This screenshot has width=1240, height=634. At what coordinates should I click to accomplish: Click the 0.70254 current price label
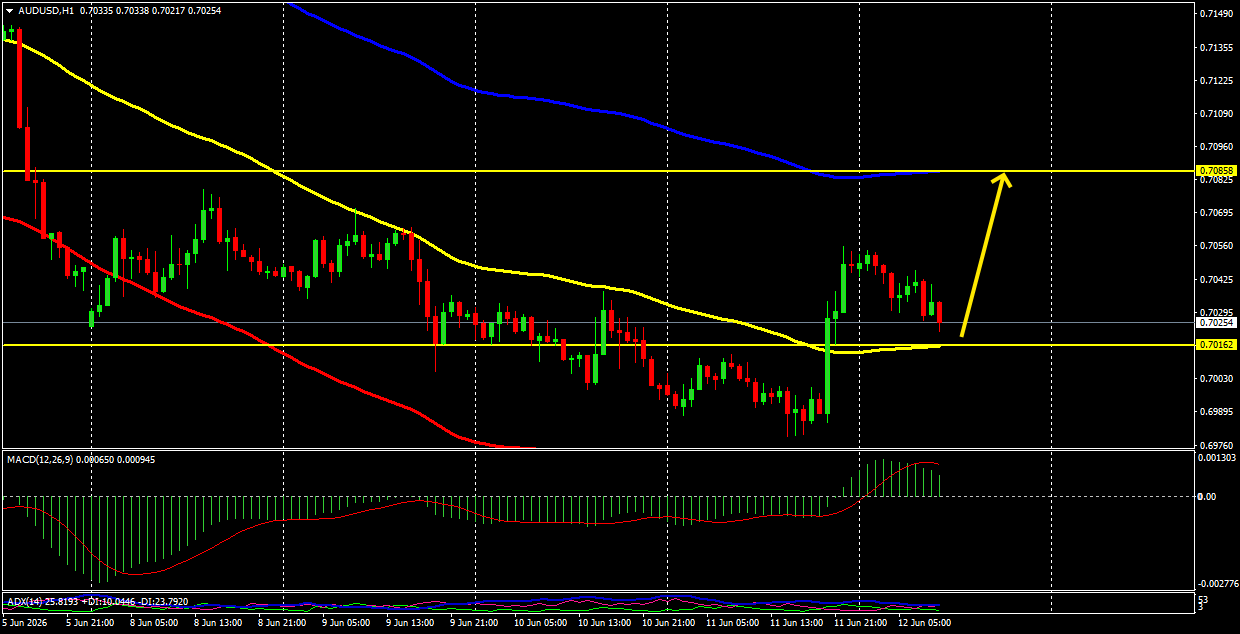[1217, 322]
